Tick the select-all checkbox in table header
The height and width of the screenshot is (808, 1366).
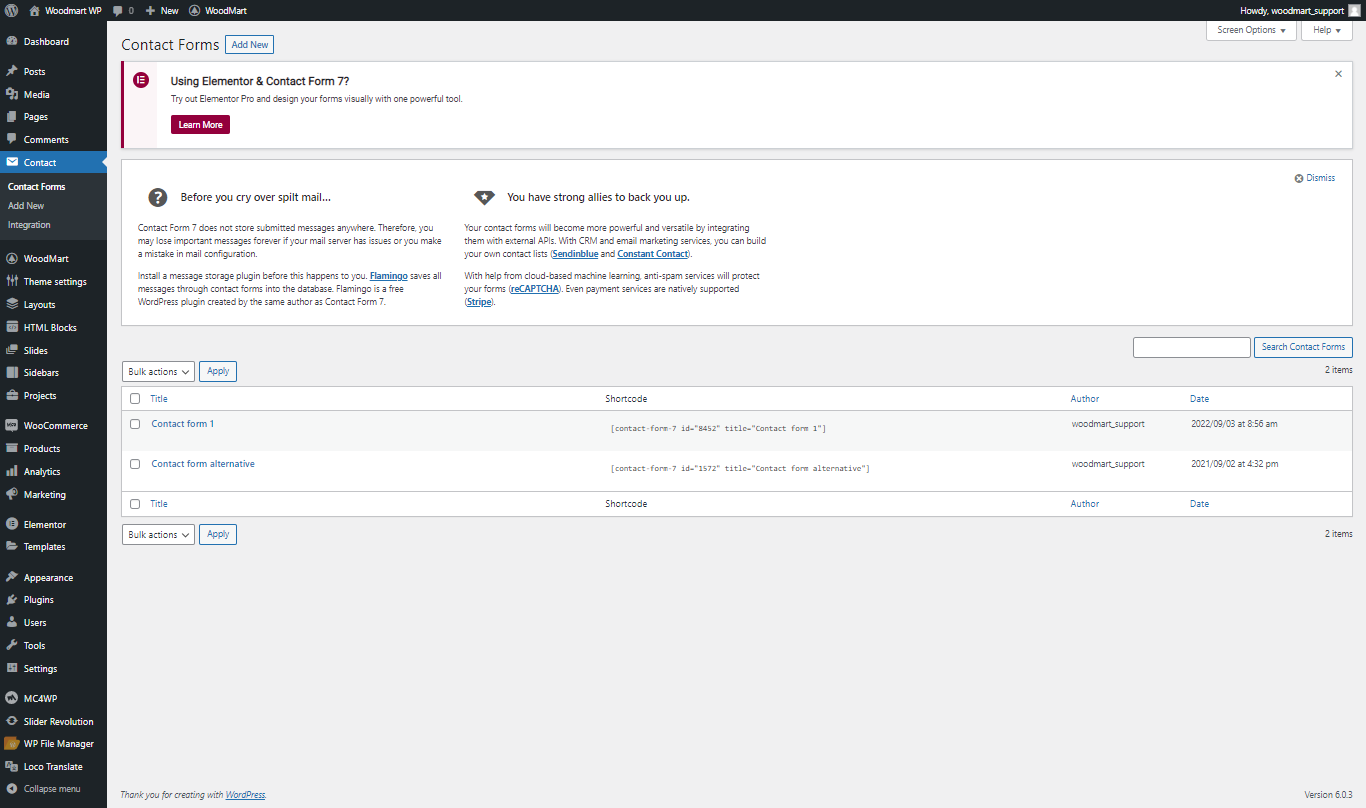click(x=135, y=399)
